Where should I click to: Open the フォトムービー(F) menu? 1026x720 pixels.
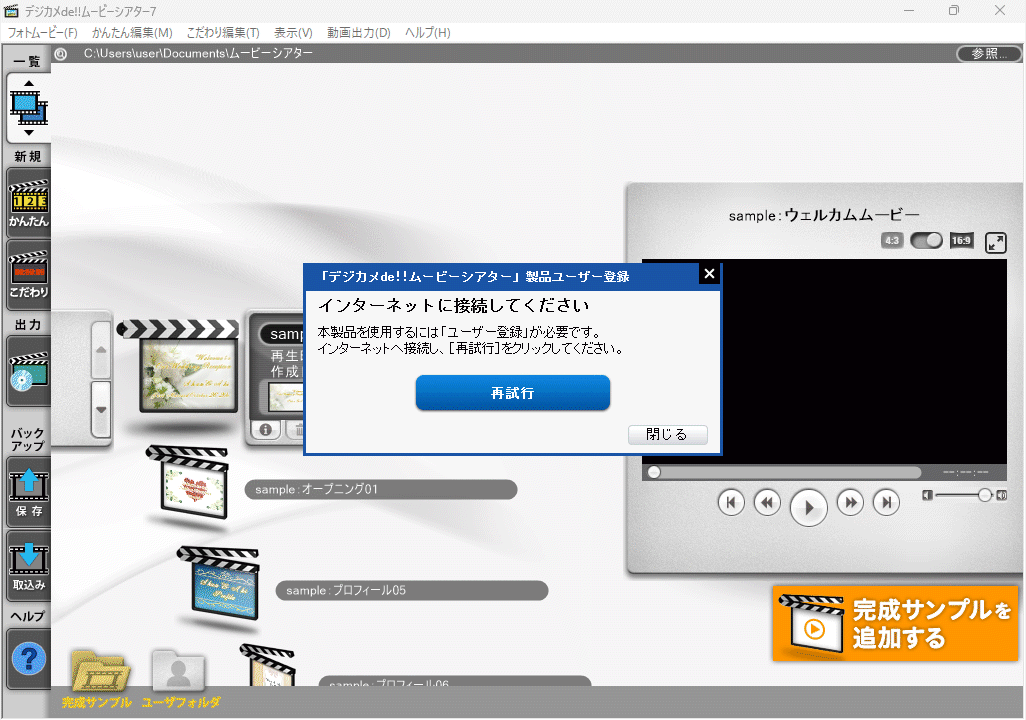(43, 33)
